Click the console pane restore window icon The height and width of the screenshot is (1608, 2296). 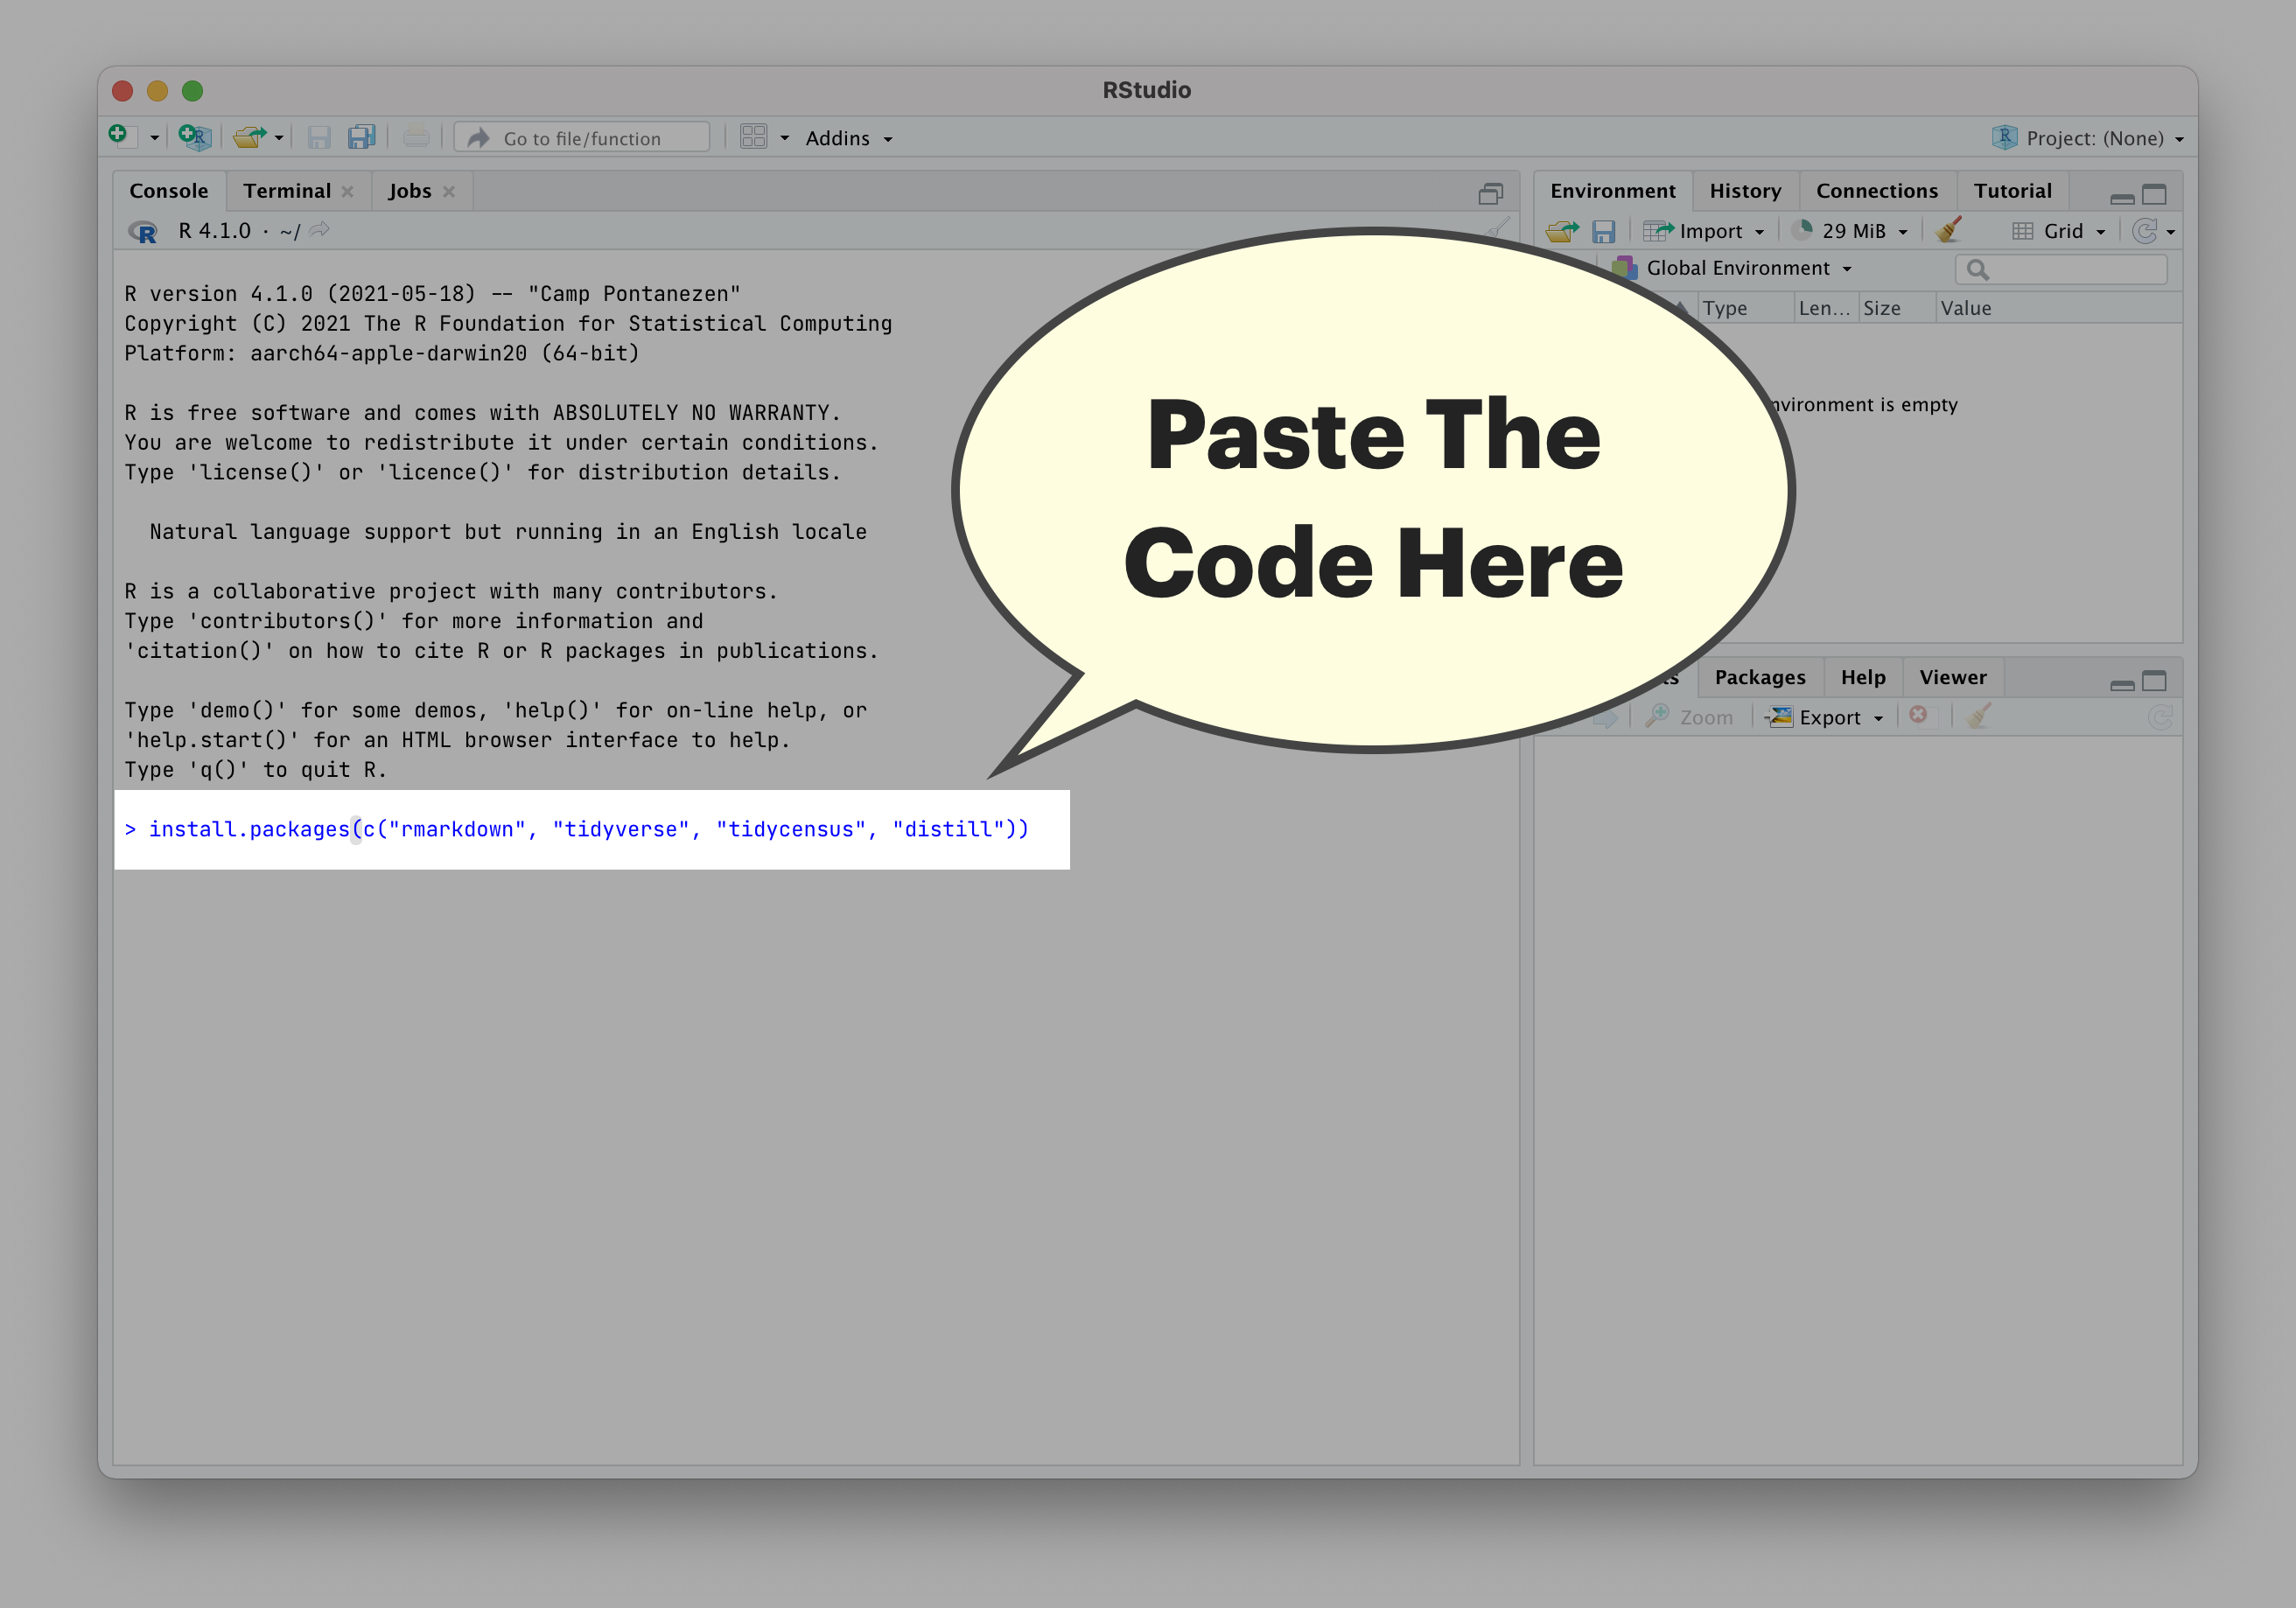pyautogui.click(x=1491, y=193)
